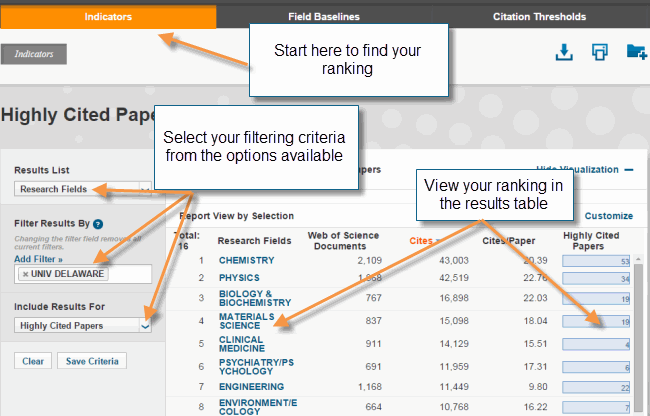Open the Results List Research Fields dropdown

[x=82, y=189]
